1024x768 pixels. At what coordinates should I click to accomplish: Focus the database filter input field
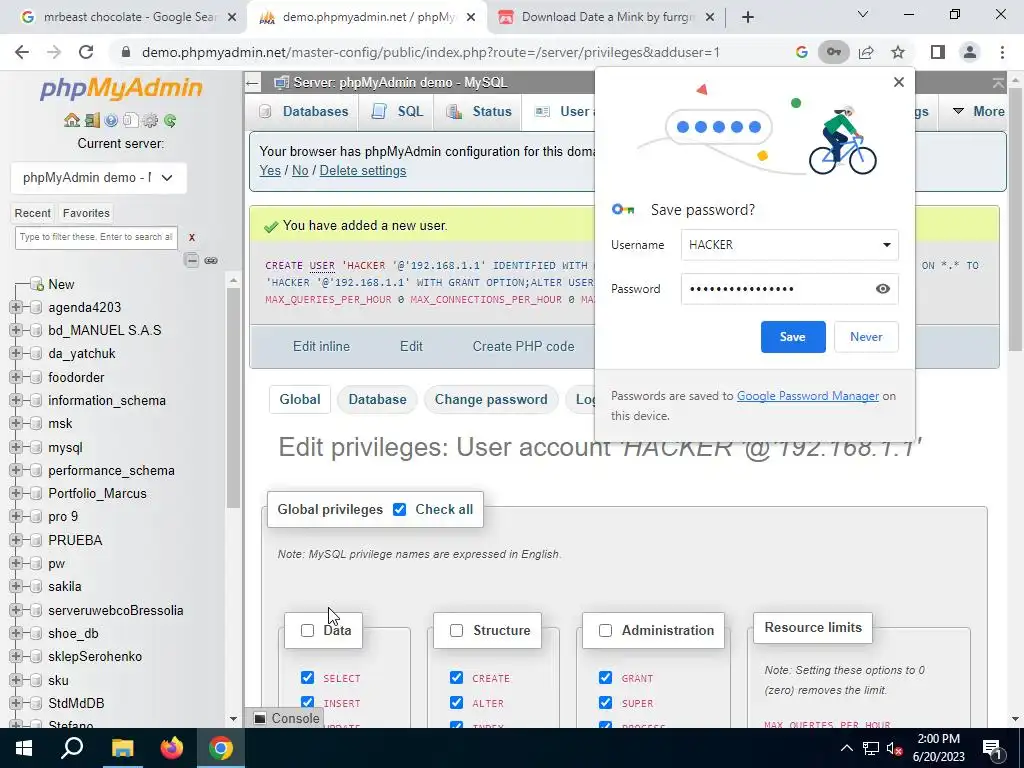pos(96,238)
